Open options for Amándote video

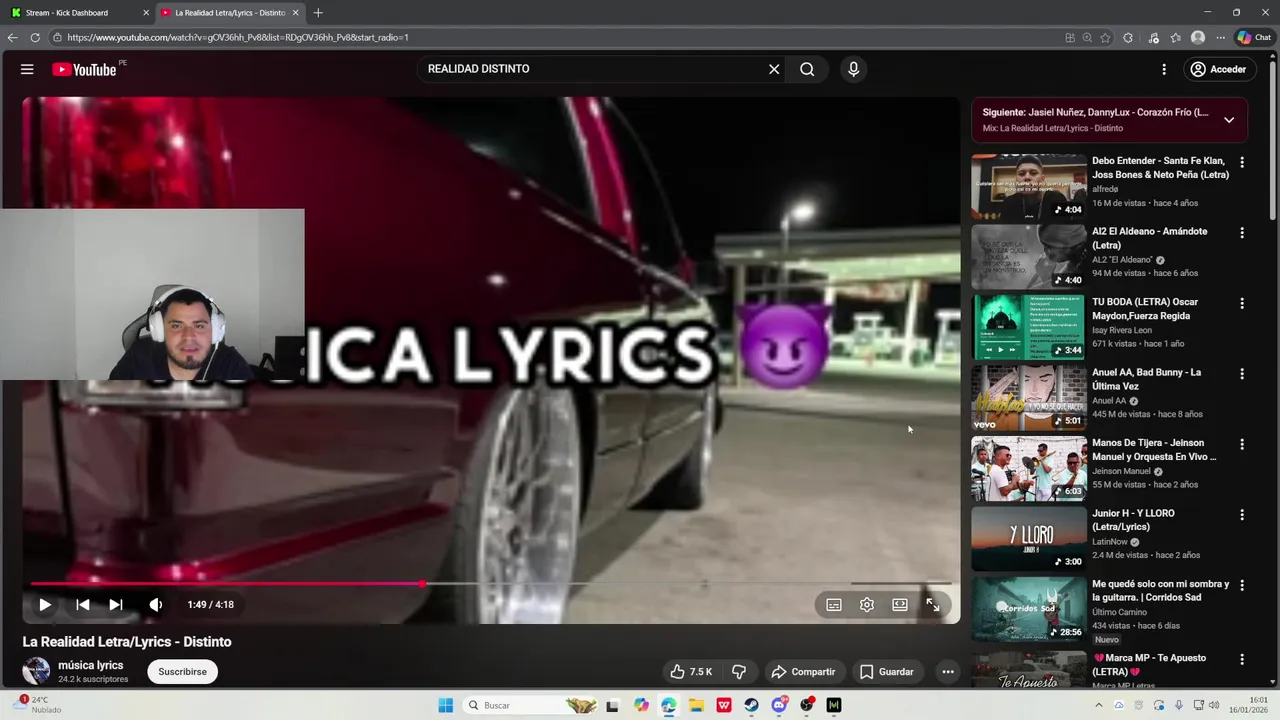pos(1242,232)
